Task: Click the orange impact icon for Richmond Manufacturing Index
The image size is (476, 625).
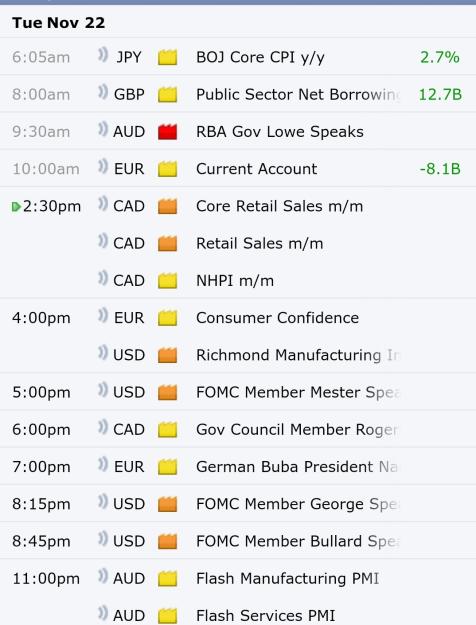Action: (x=167, y=355)
